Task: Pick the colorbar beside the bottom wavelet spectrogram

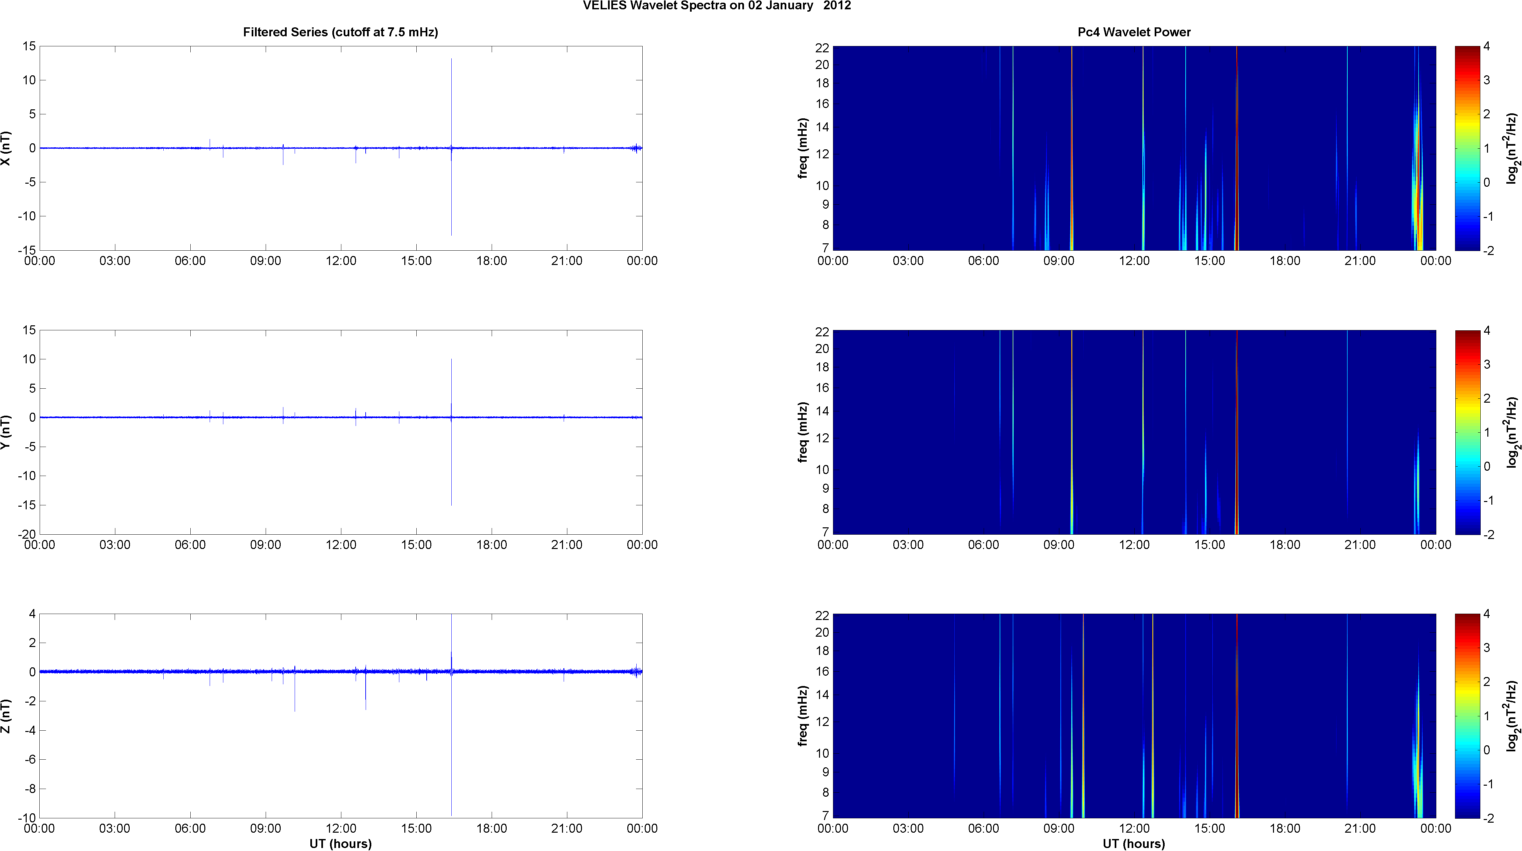Action: pyautogui.click(x=1467, y=716)
